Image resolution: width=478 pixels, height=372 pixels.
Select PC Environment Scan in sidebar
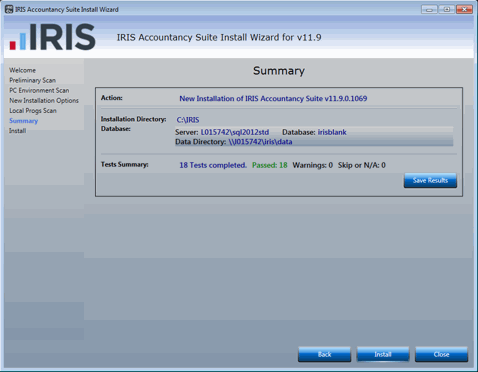tap(39, 90)
